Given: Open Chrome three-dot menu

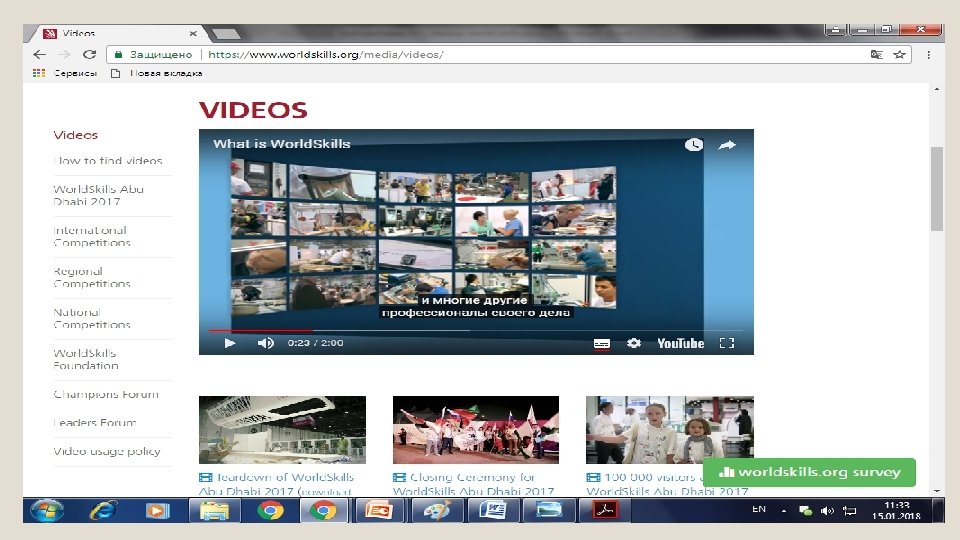Looking at the screenshot, I should [x=929, y=54].
